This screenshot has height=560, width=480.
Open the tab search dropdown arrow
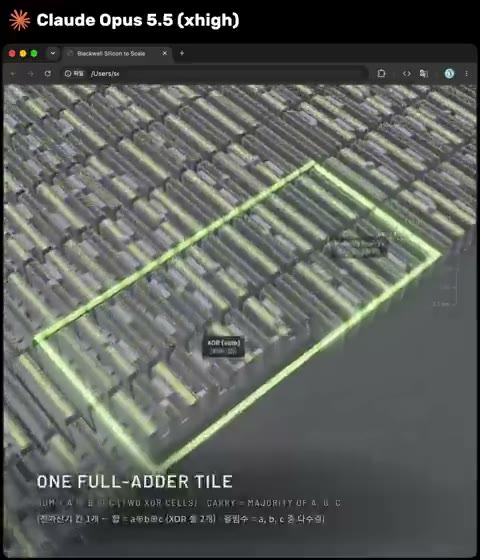pos(53,53)
